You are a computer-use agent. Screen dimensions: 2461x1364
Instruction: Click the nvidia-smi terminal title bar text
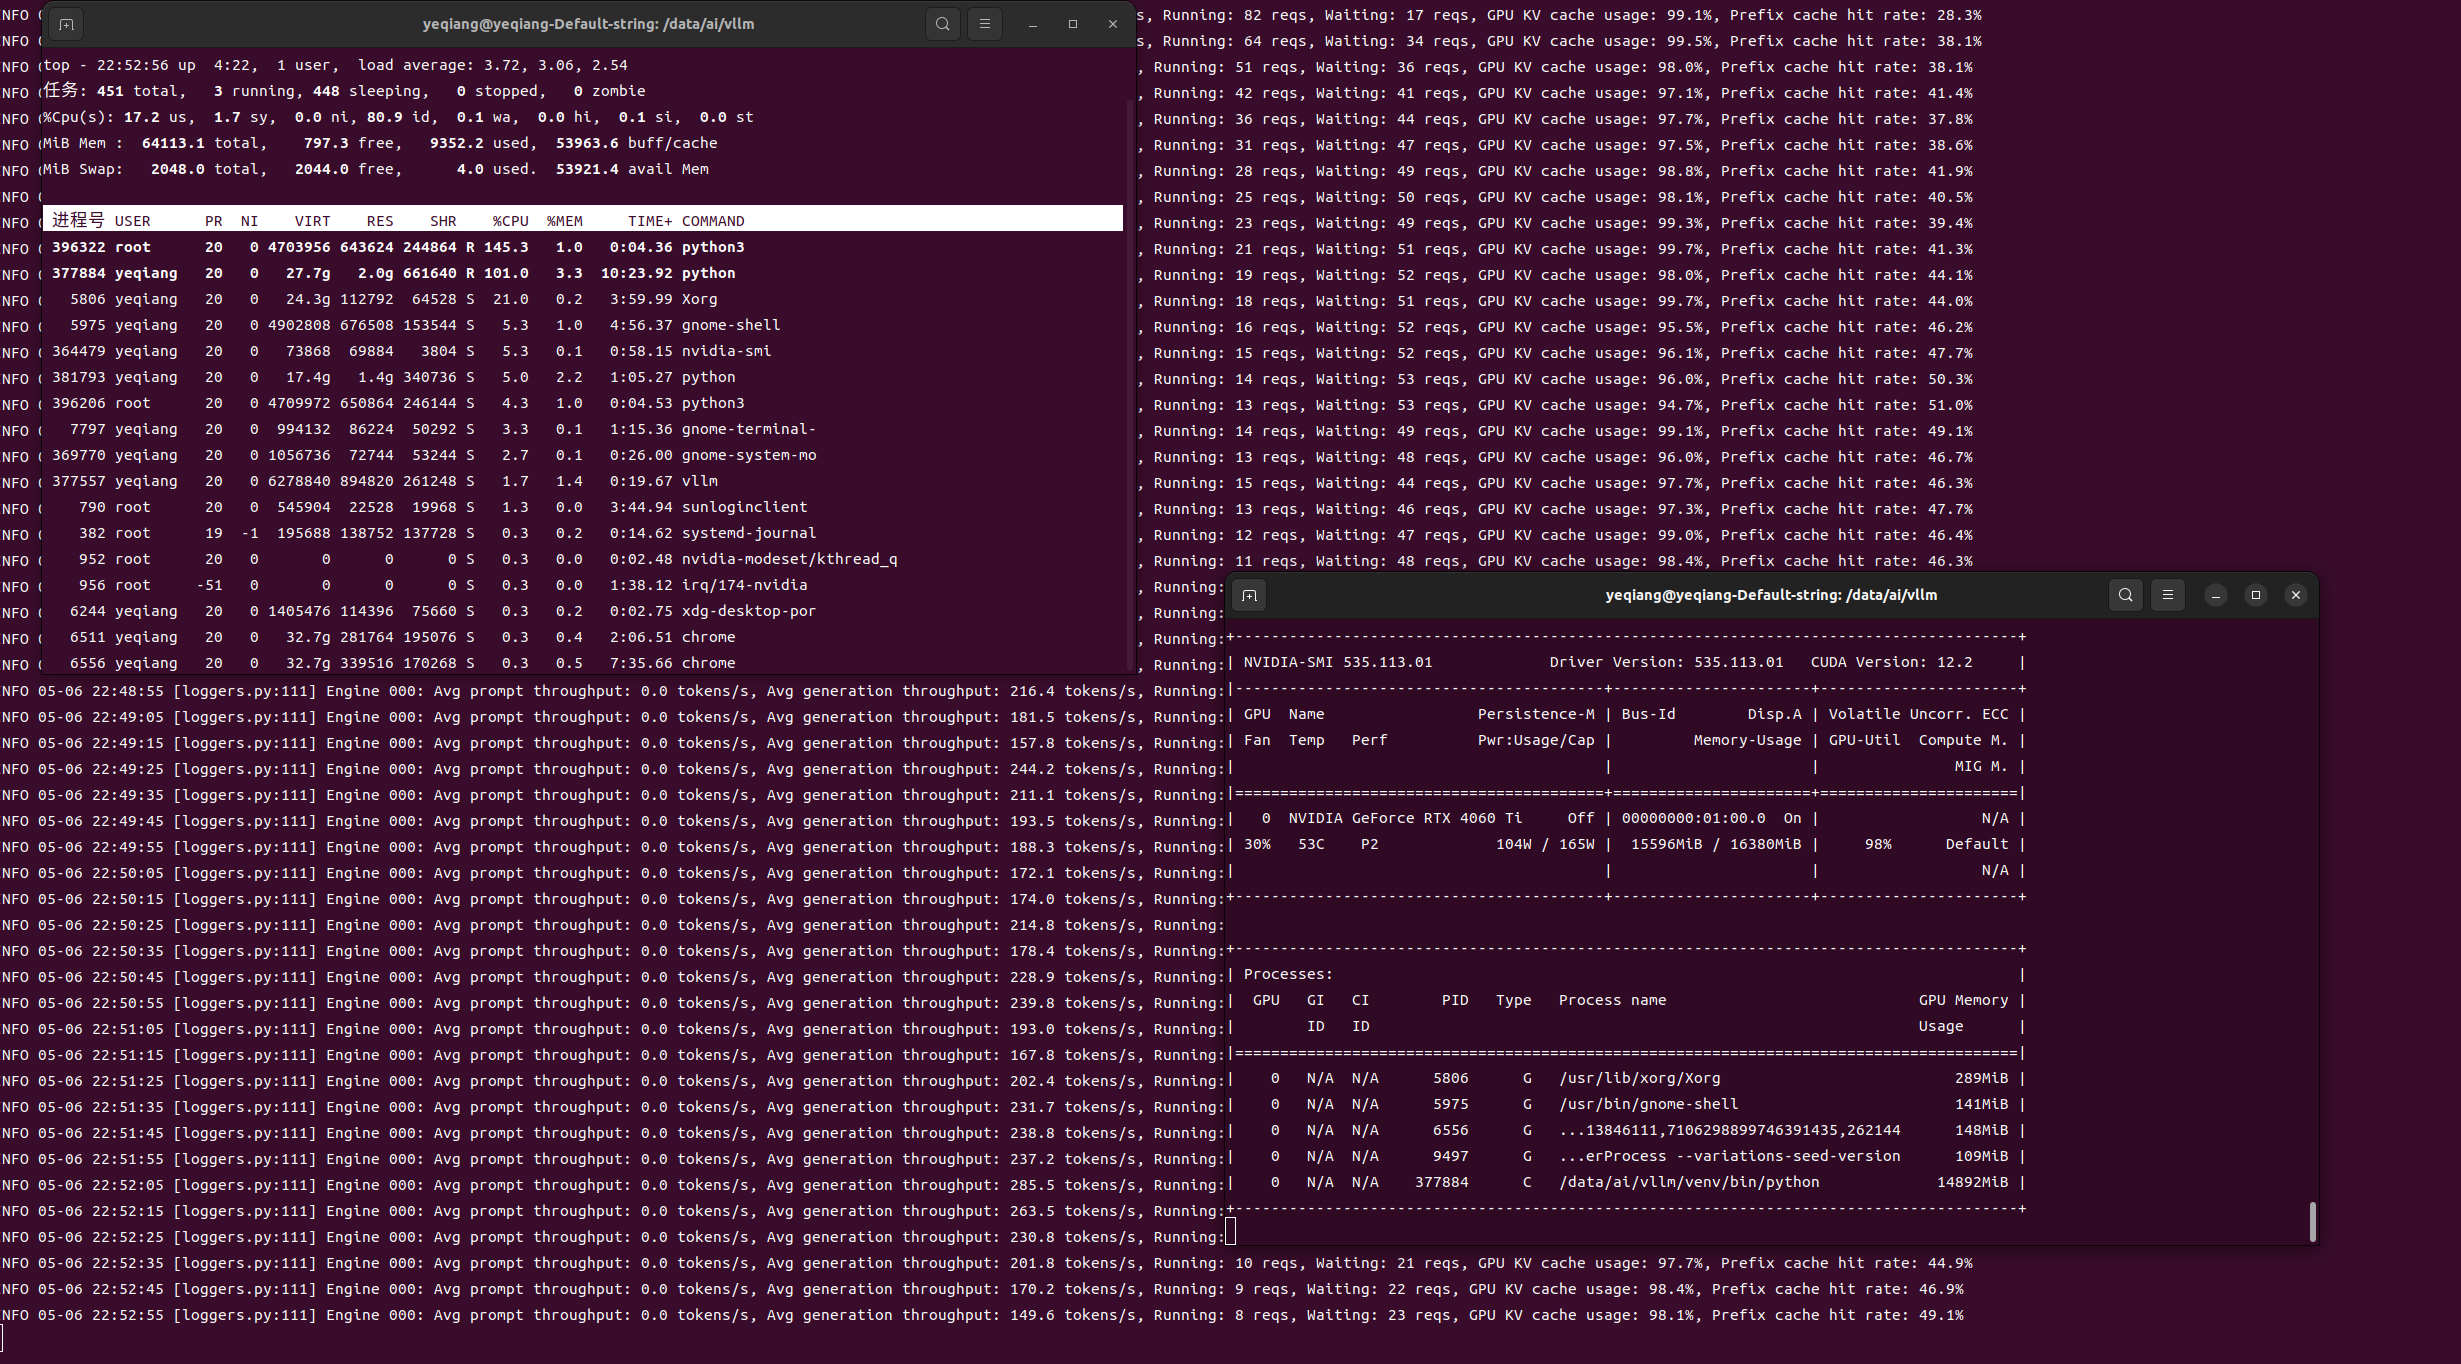[x=1771, y=595]
